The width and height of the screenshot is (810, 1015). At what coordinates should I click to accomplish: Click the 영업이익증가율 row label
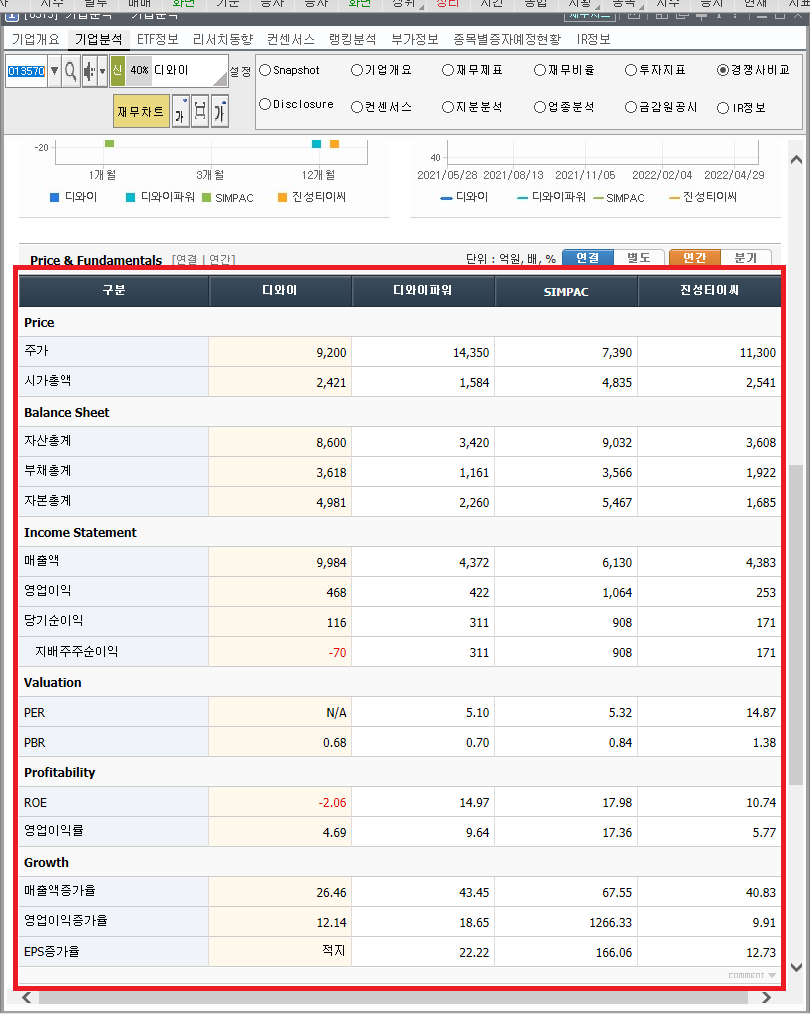66,920
